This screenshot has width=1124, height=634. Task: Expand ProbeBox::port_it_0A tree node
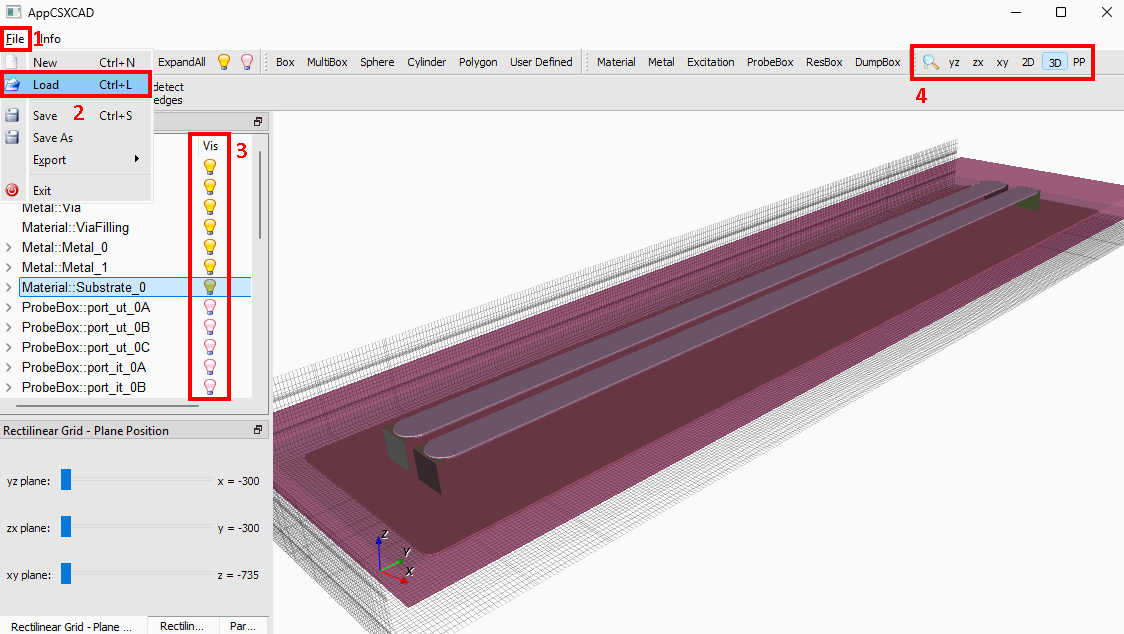pyautogui.click(x=9, y=368)
